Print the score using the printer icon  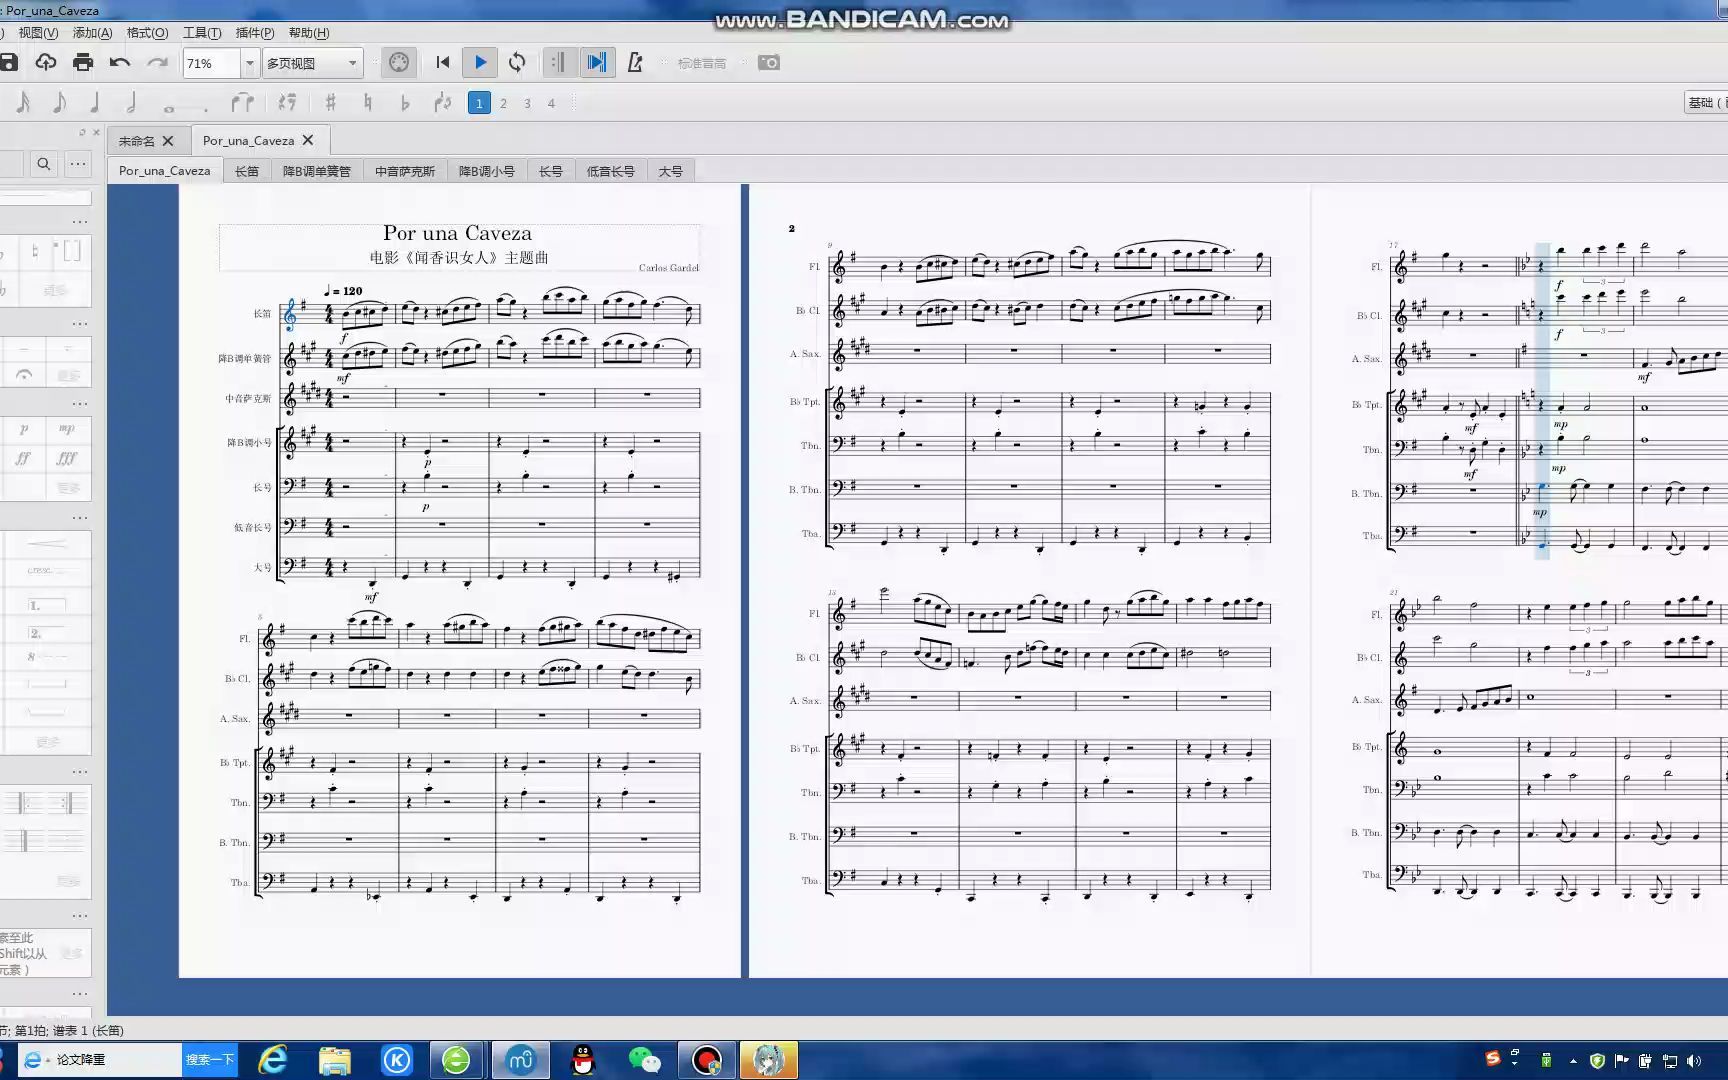[x=83, y=62]
